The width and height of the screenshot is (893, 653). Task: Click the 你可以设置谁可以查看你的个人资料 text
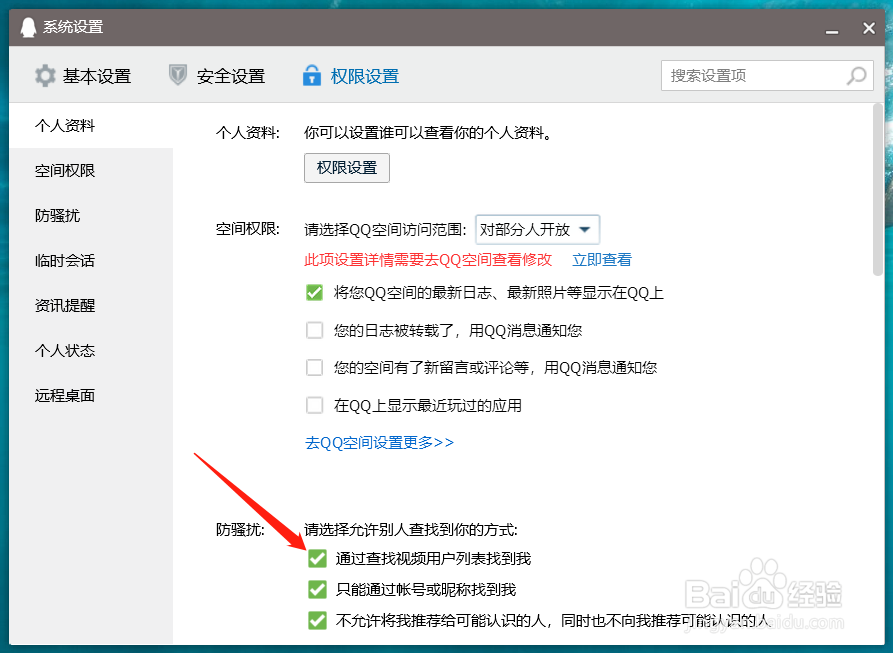click(x=428, y=133)
